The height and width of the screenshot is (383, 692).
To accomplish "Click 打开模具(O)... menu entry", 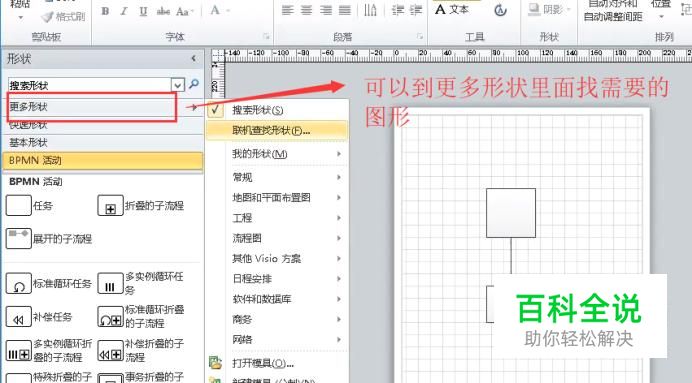I will click(277, 364).
